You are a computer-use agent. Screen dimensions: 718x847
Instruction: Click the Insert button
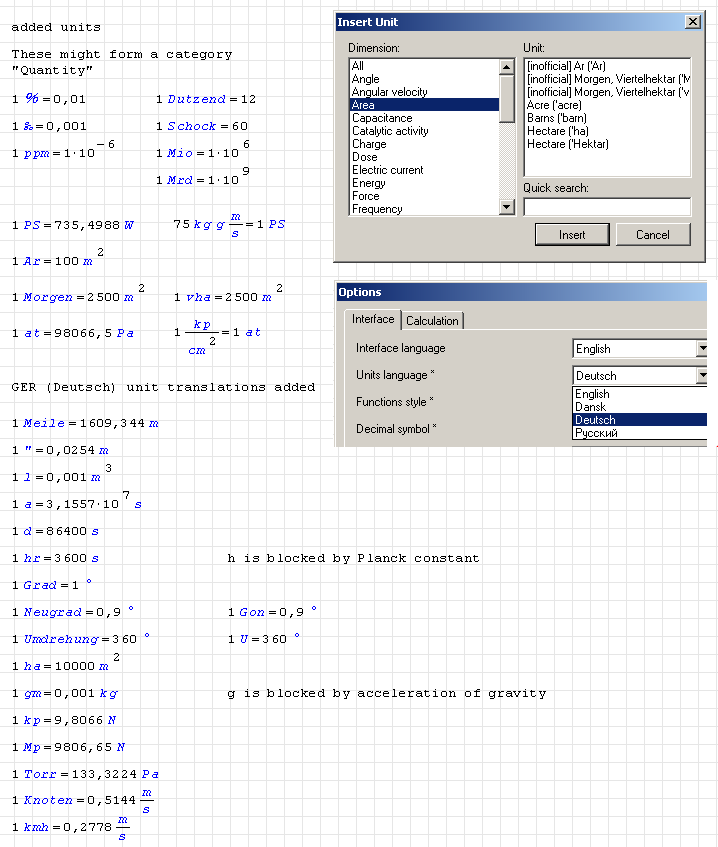click(x=573, y=235)
